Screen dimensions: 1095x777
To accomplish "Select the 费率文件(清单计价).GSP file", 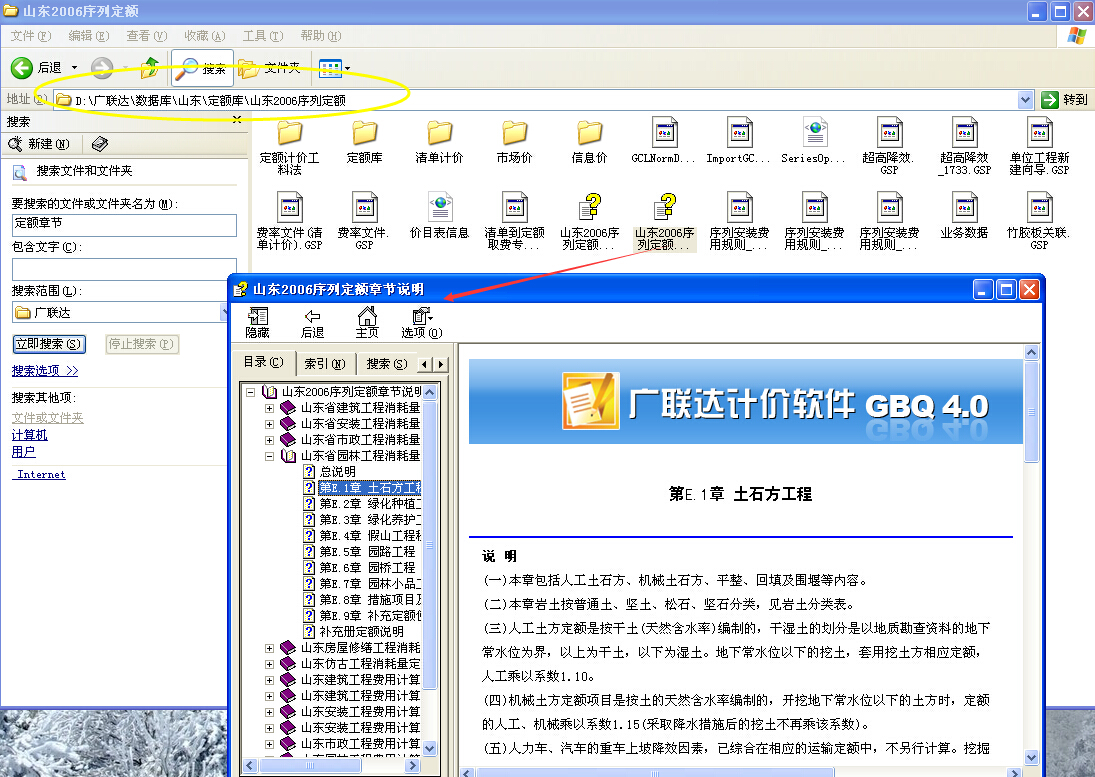I will [x=289, y=221].
